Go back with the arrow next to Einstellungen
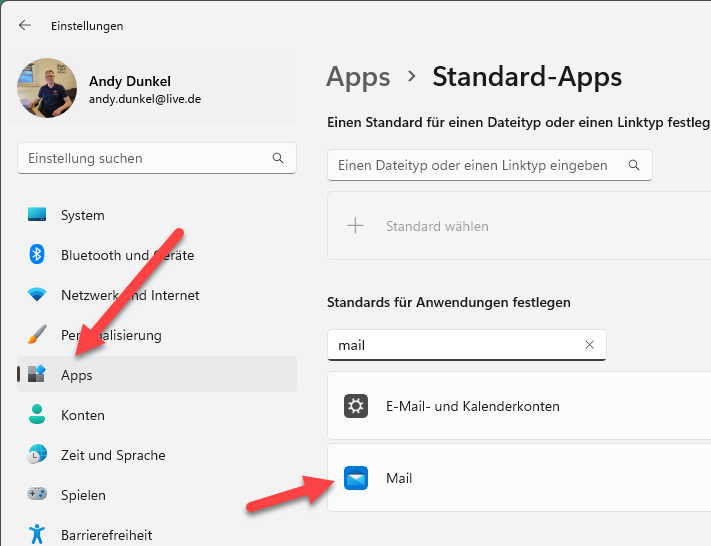The height and width of the screenshot is (546, 711). [24, 25]
